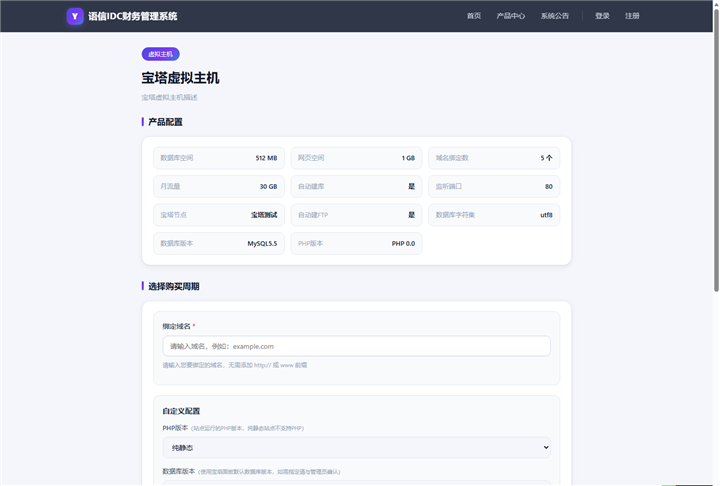
Task: Select the 宝塔测试 node value
Action: (x=264, y=215)
